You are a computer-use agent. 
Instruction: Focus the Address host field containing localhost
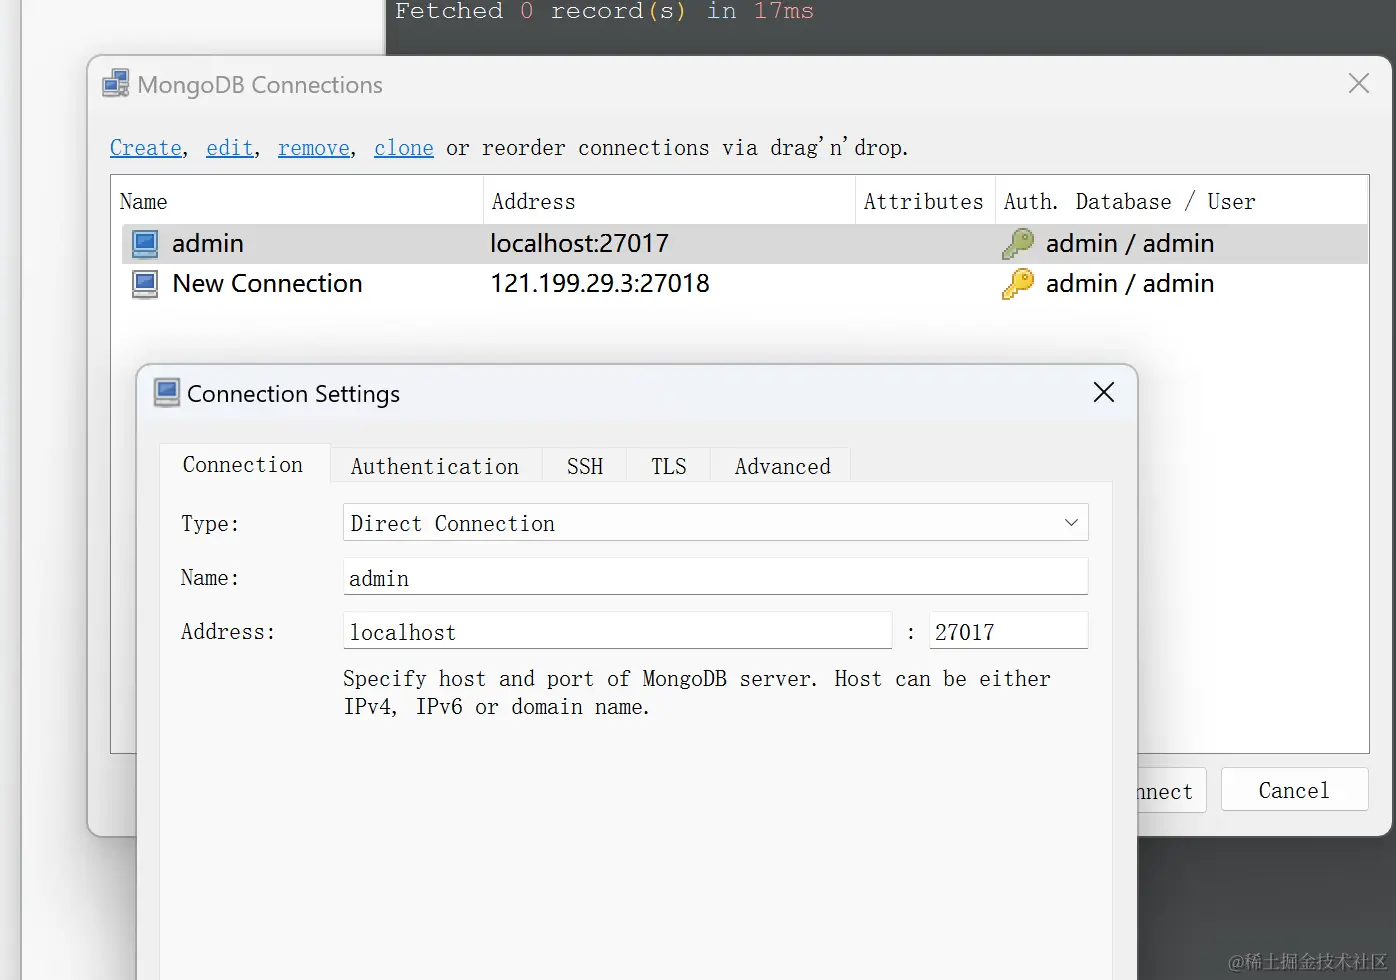[x=617, y=631]
